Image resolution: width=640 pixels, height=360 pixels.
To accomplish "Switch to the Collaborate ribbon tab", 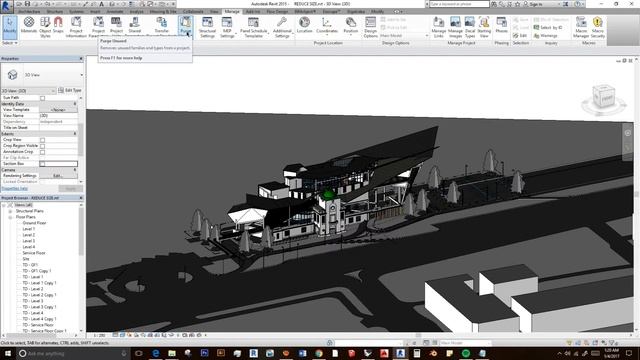I will (x=193, y=11).
